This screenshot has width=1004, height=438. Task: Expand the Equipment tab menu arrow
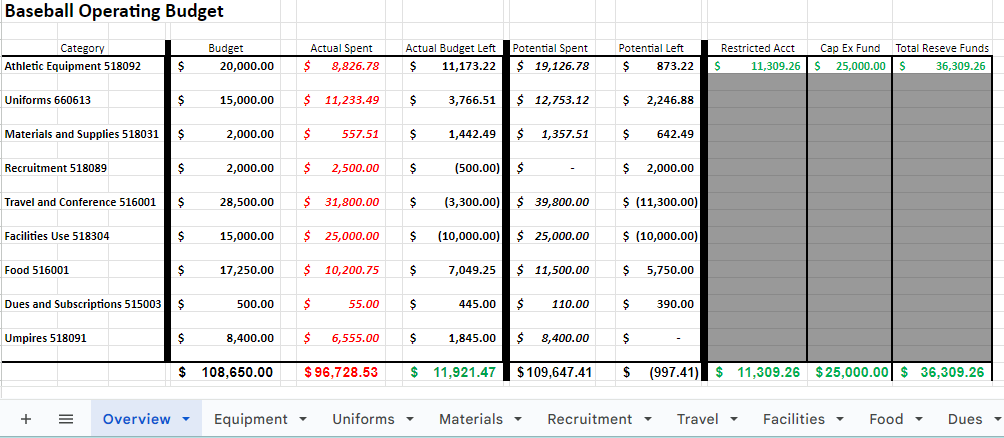[303, 419]
